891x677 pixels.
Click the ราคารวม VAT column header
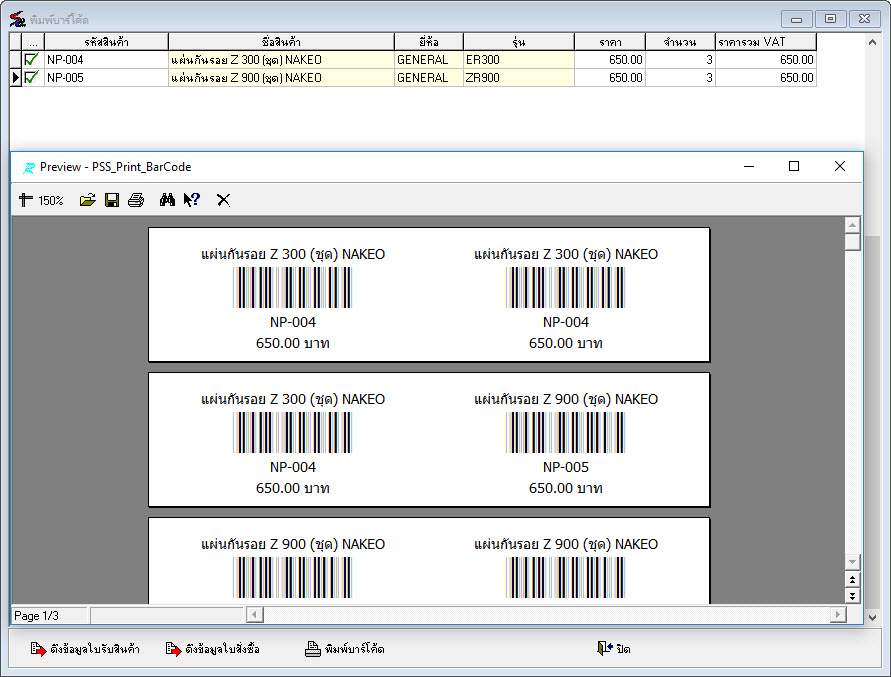point(765,41)
